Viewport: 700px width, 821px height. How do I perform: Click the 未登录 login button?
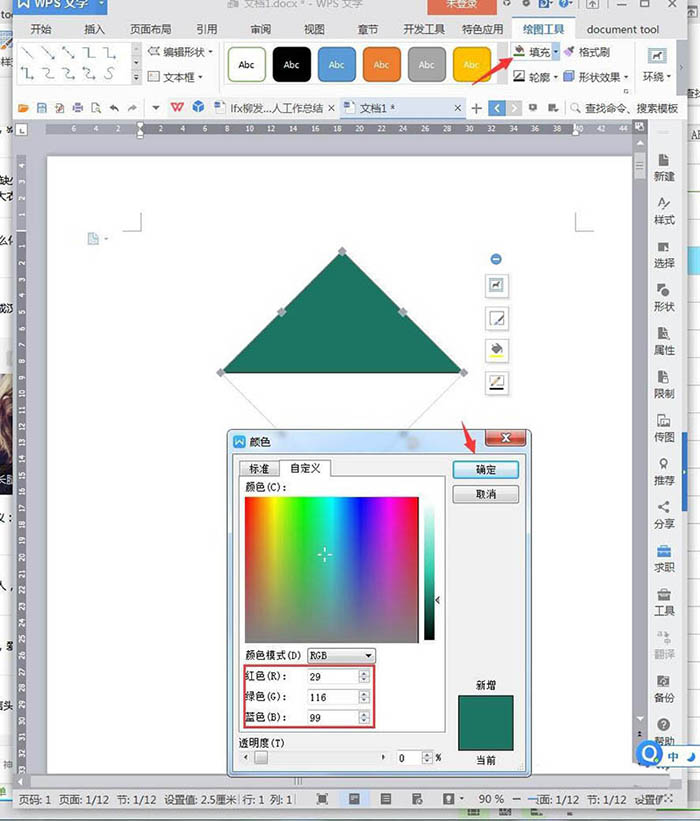(x=462, y=5)
